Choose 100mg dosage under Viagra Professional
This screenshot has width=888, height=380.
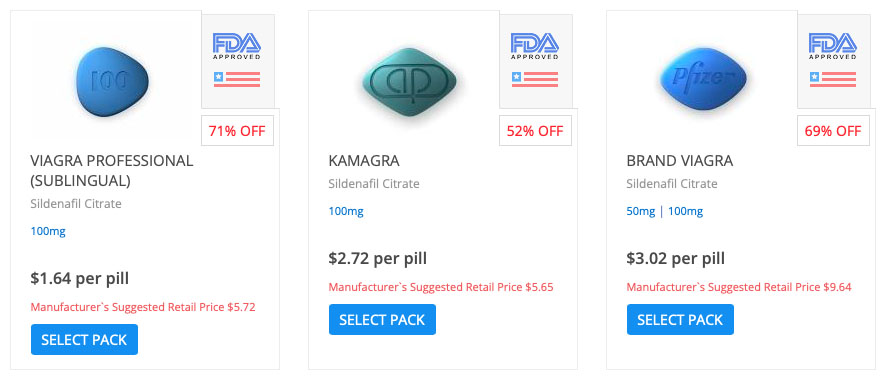48,231
